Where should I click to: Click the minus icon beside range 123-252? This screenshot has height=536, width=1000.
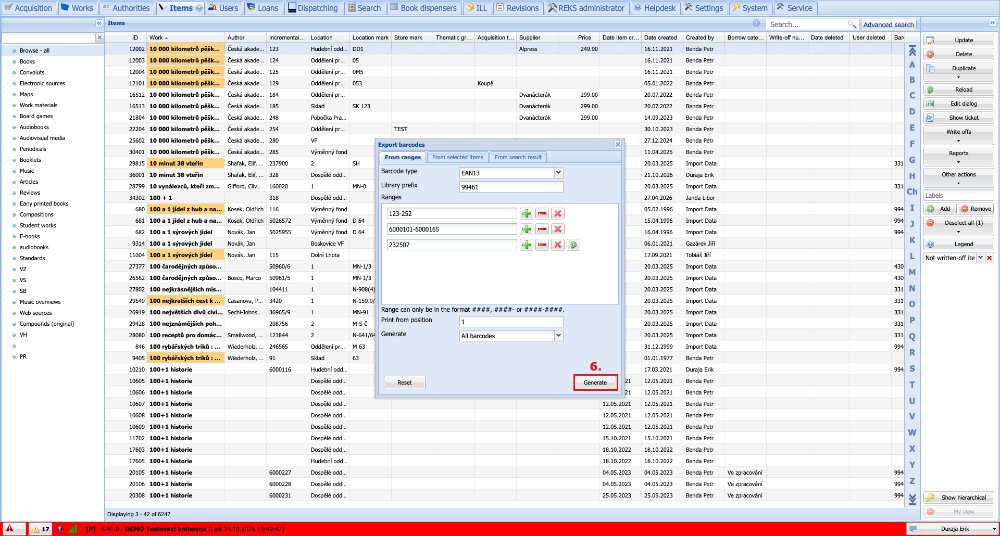pyautogui.click(x=542, y=213)
